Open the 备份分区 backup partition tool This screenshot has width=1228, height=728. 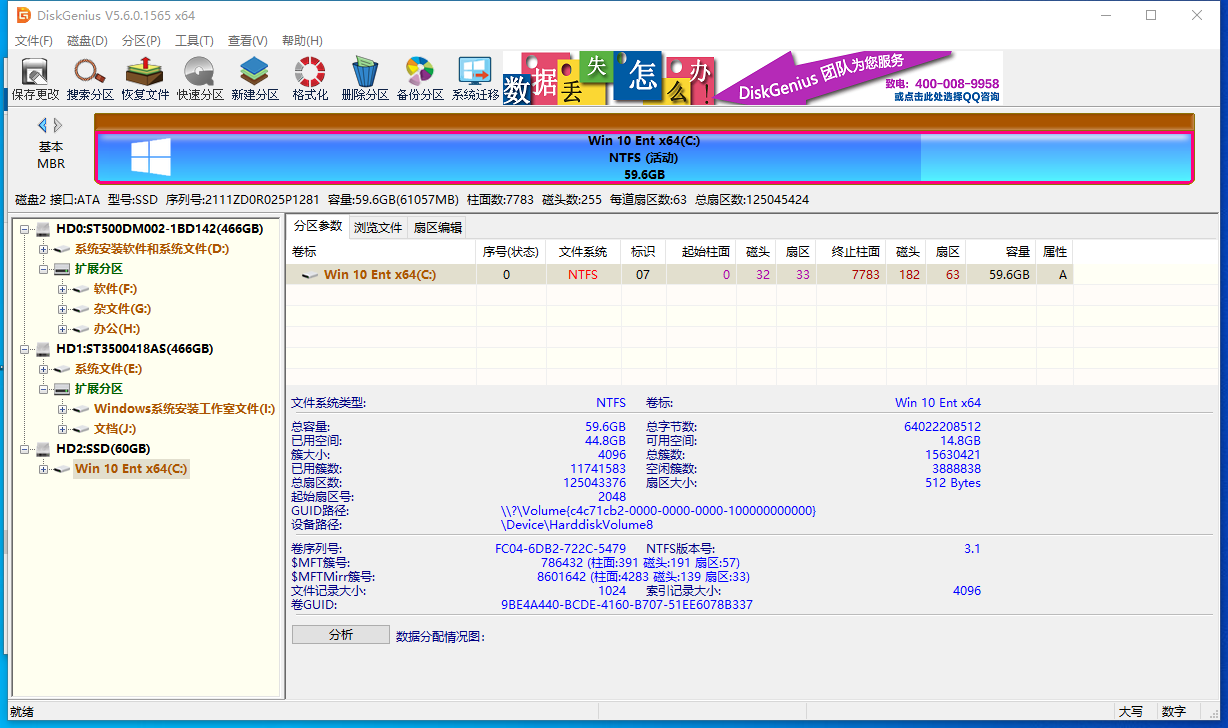(420, 79)
